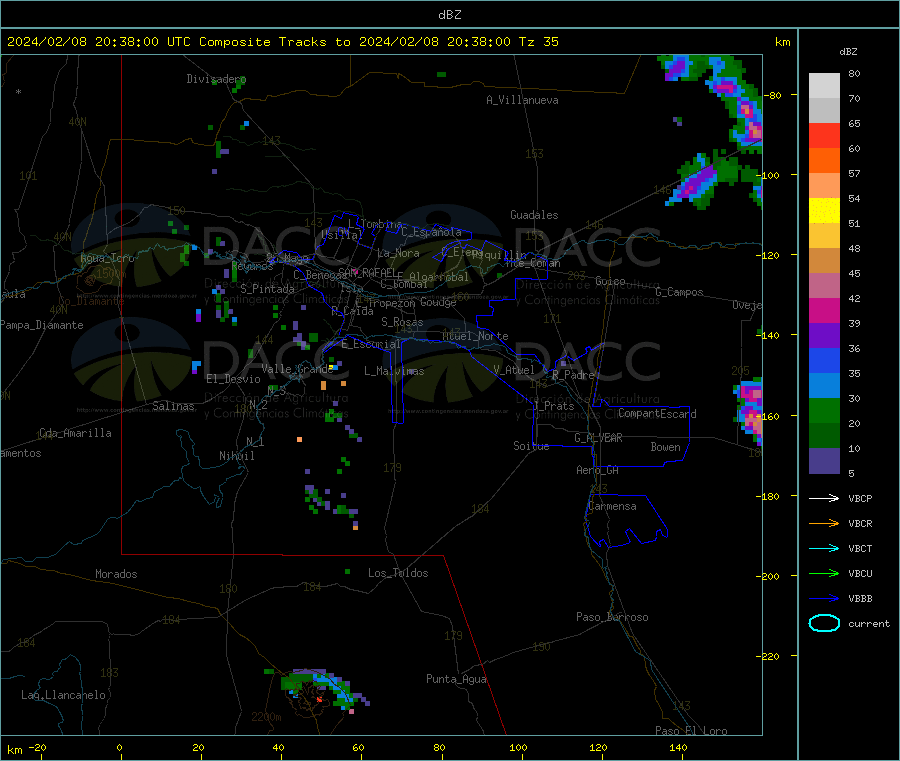
Task: Click the 'R_Padre' map label
Action: tap(573, 375)
